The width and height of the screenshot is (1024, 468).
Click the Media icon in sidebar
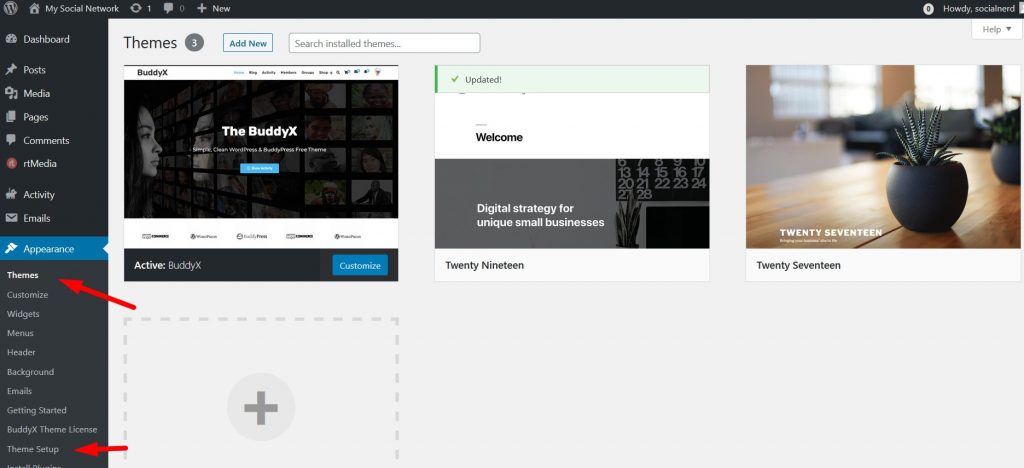(11, 93)
